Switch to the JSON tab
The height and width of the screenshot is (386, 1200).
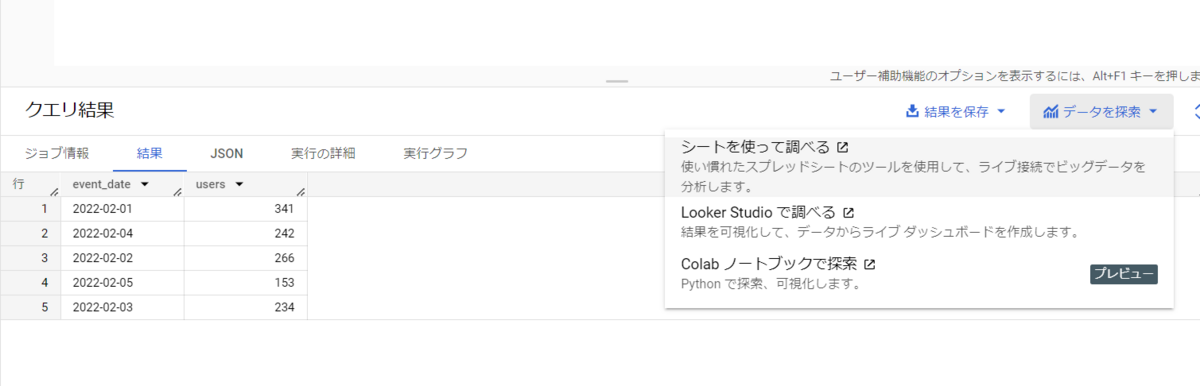(x=226, y=153)
